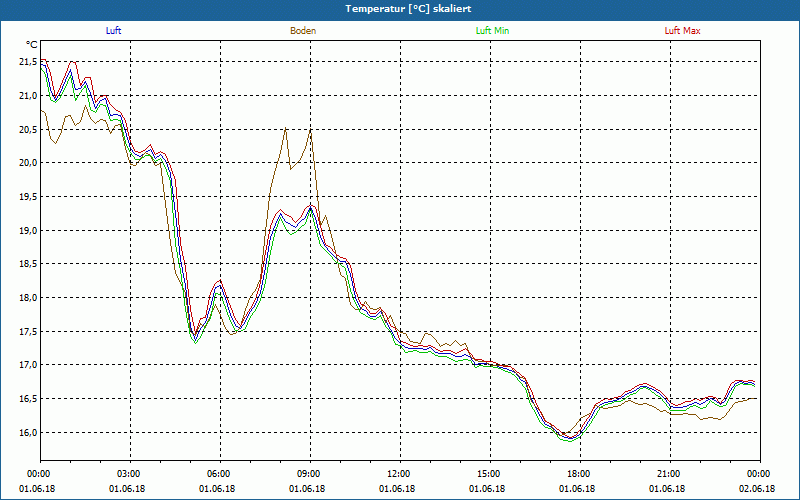Click the 19,5 y-axis value
The image size is (800, 500).
tap(28, 196)
